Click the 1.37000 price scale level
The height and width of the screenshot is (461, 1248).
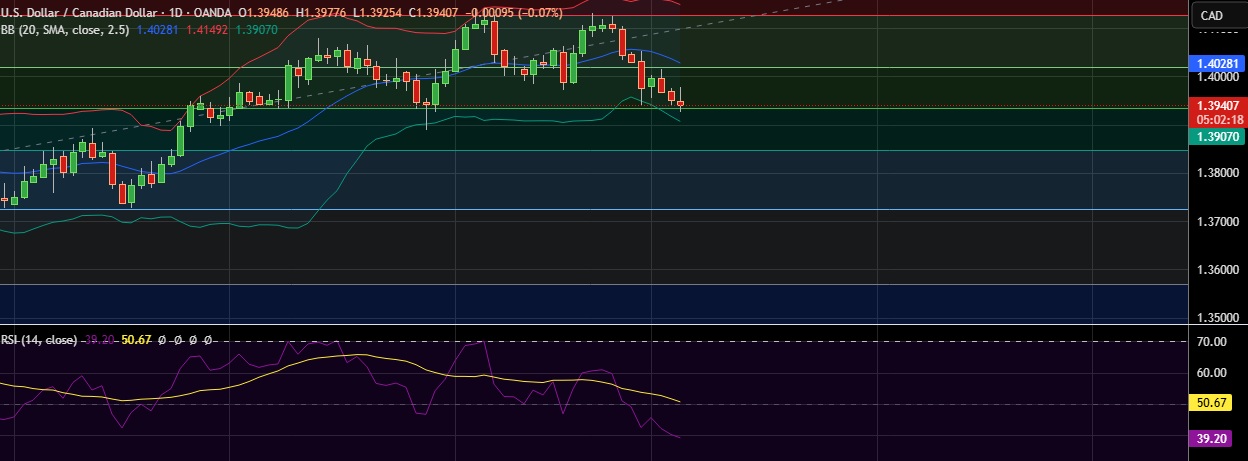(1218, 222)
